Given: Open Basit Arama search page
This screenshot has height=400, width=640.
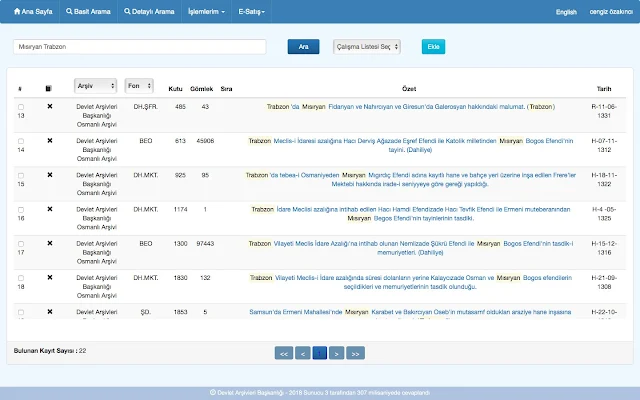Looking at the screenshot, I should pos(88,11).
